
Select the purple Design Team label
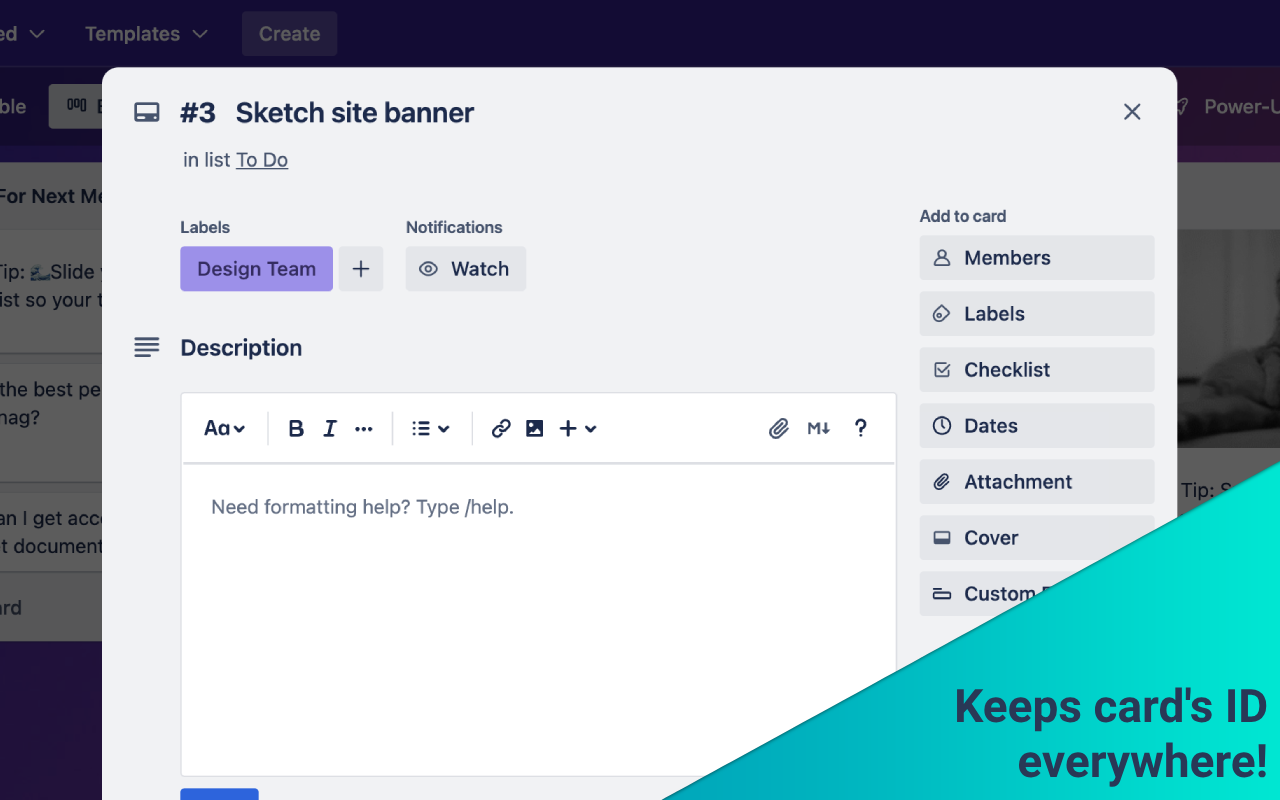point(256,269)
